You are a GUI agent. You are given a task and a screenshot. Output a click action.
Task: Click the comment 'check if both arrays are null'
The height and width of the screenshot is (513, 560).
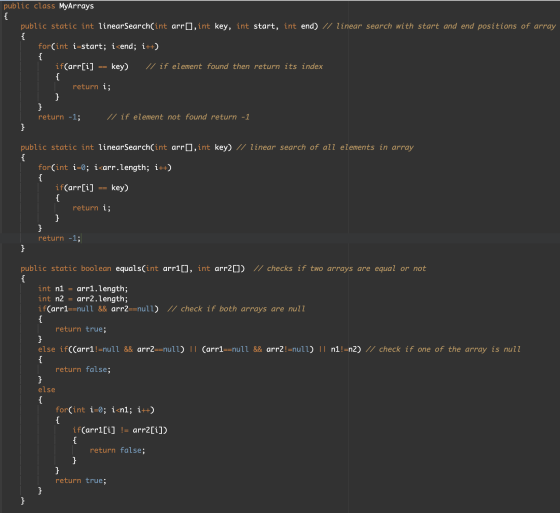(236, 309)
